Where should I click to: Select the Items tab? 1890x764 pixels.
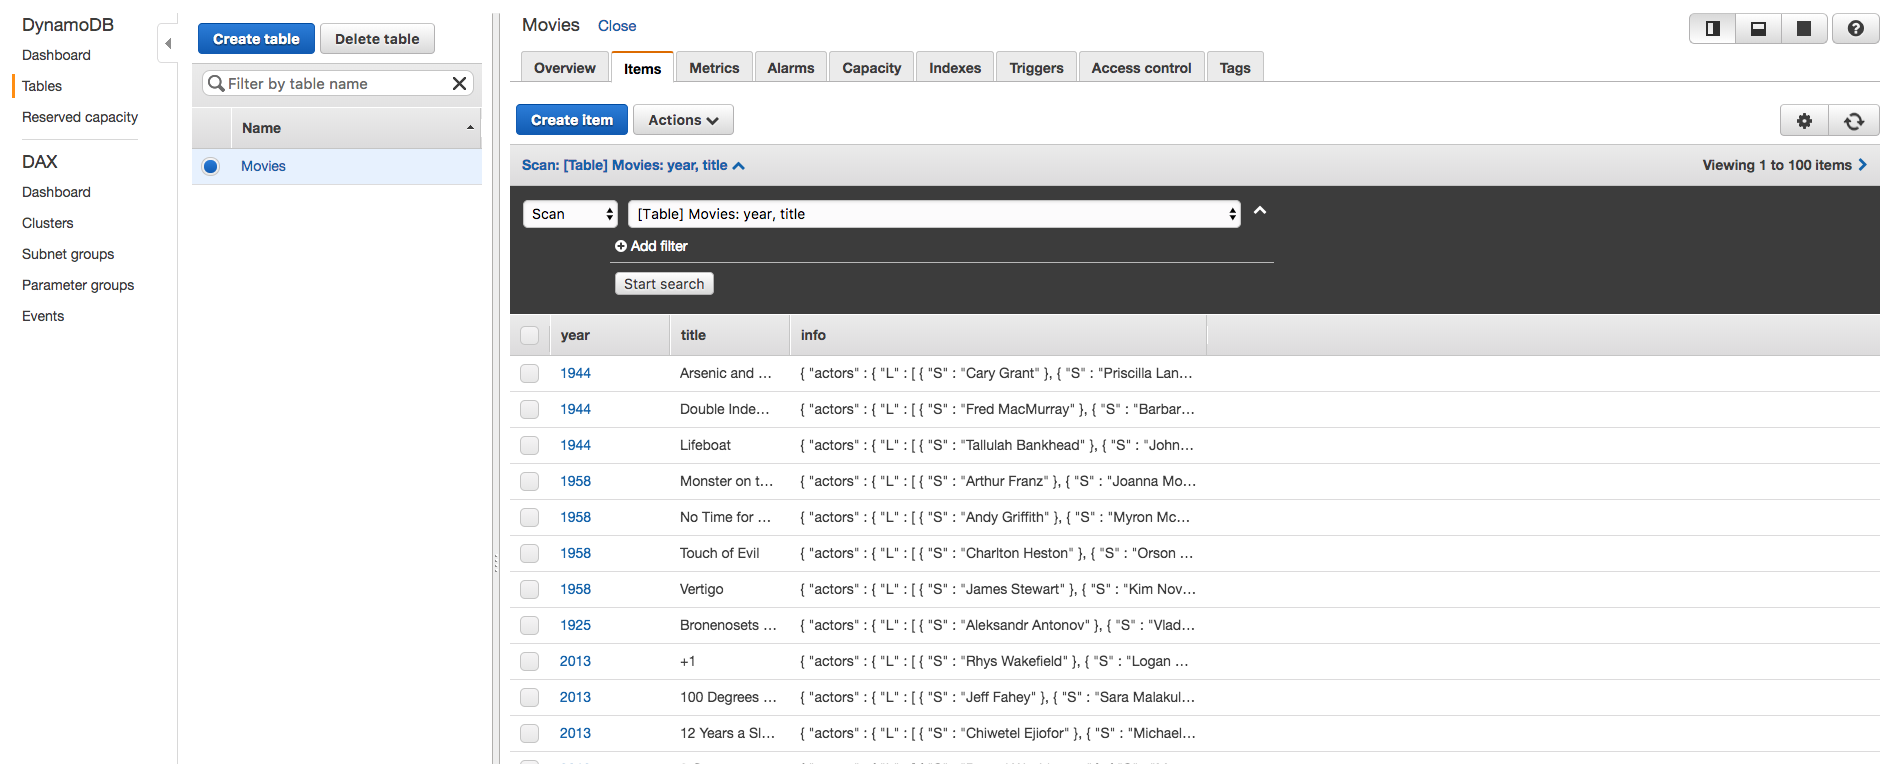click(642, 68)
